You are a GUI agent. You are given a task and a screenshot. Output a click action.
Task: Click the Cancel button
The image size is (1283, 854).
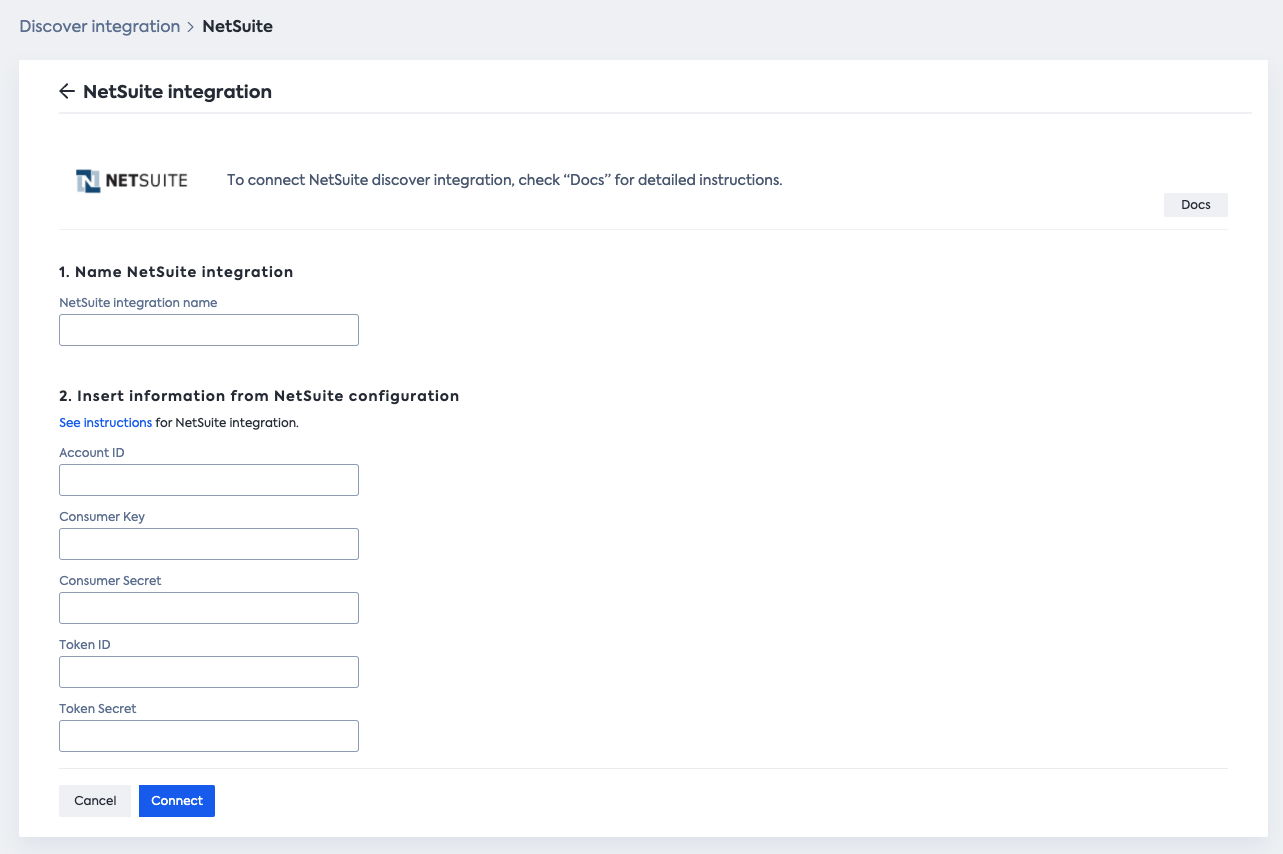(x=95, y=801)
